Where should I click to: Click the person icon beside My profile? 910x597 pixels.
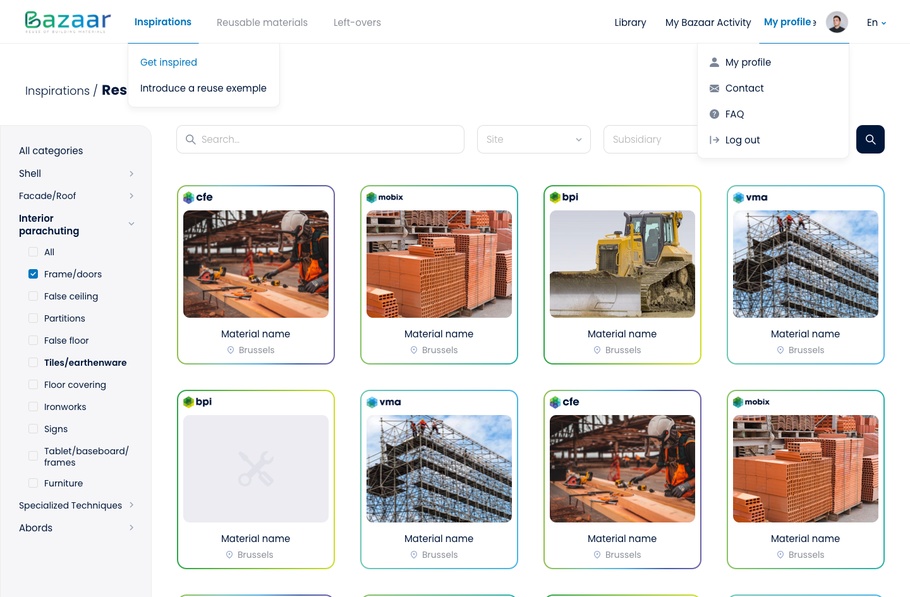pos(714,62)
